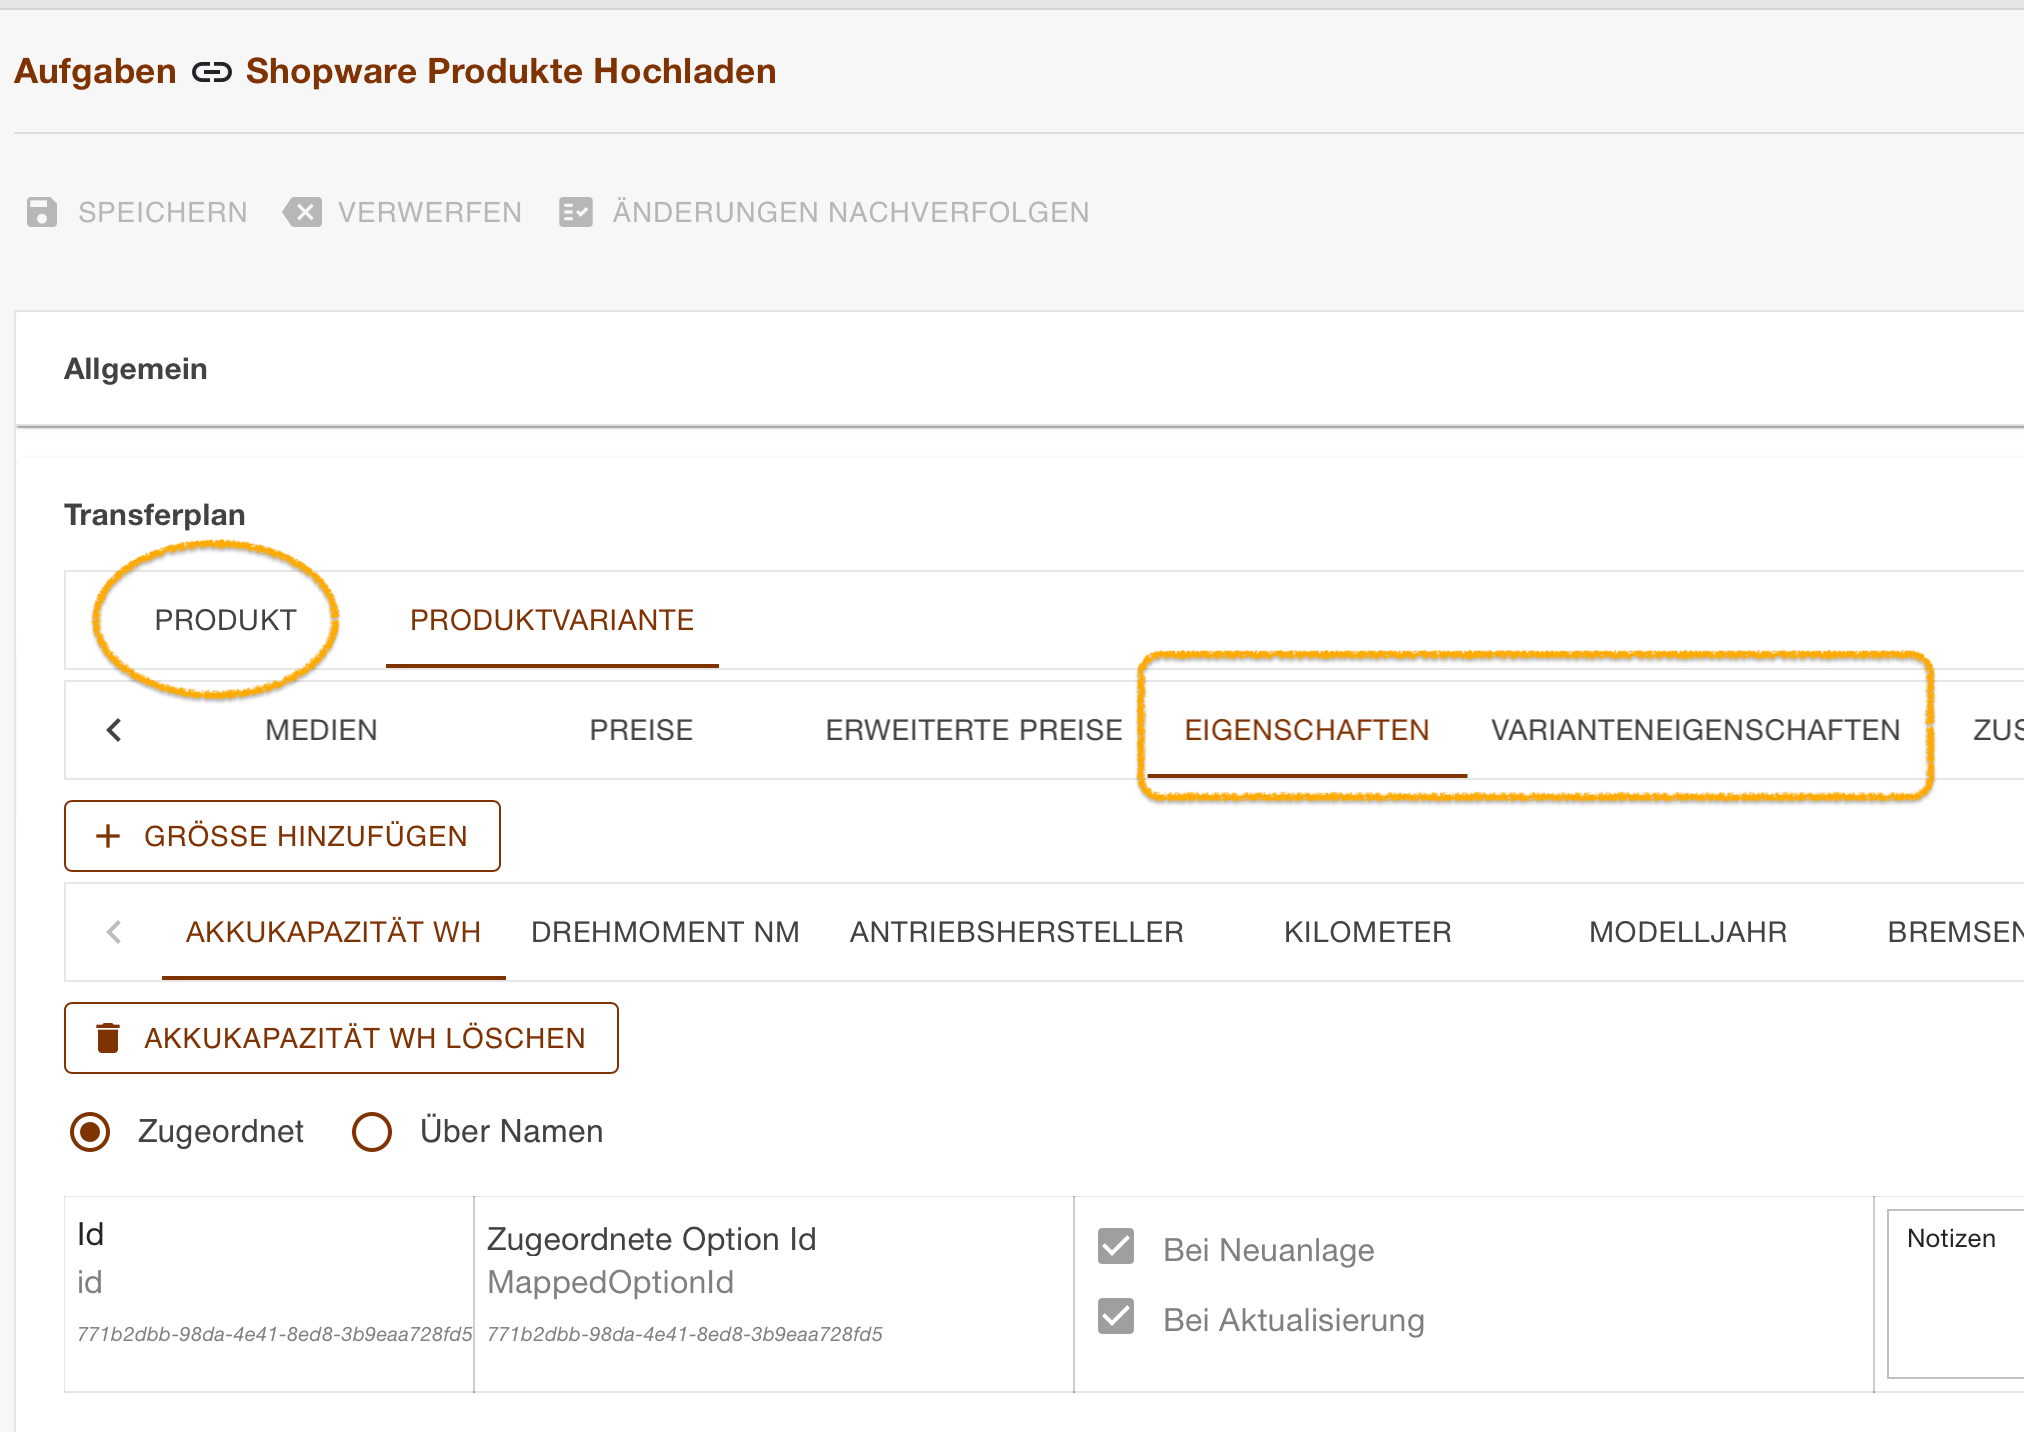The image size is (2024, 1432).
Task: Expand the Allgemein section header
Action: (x=1020, y=369)
